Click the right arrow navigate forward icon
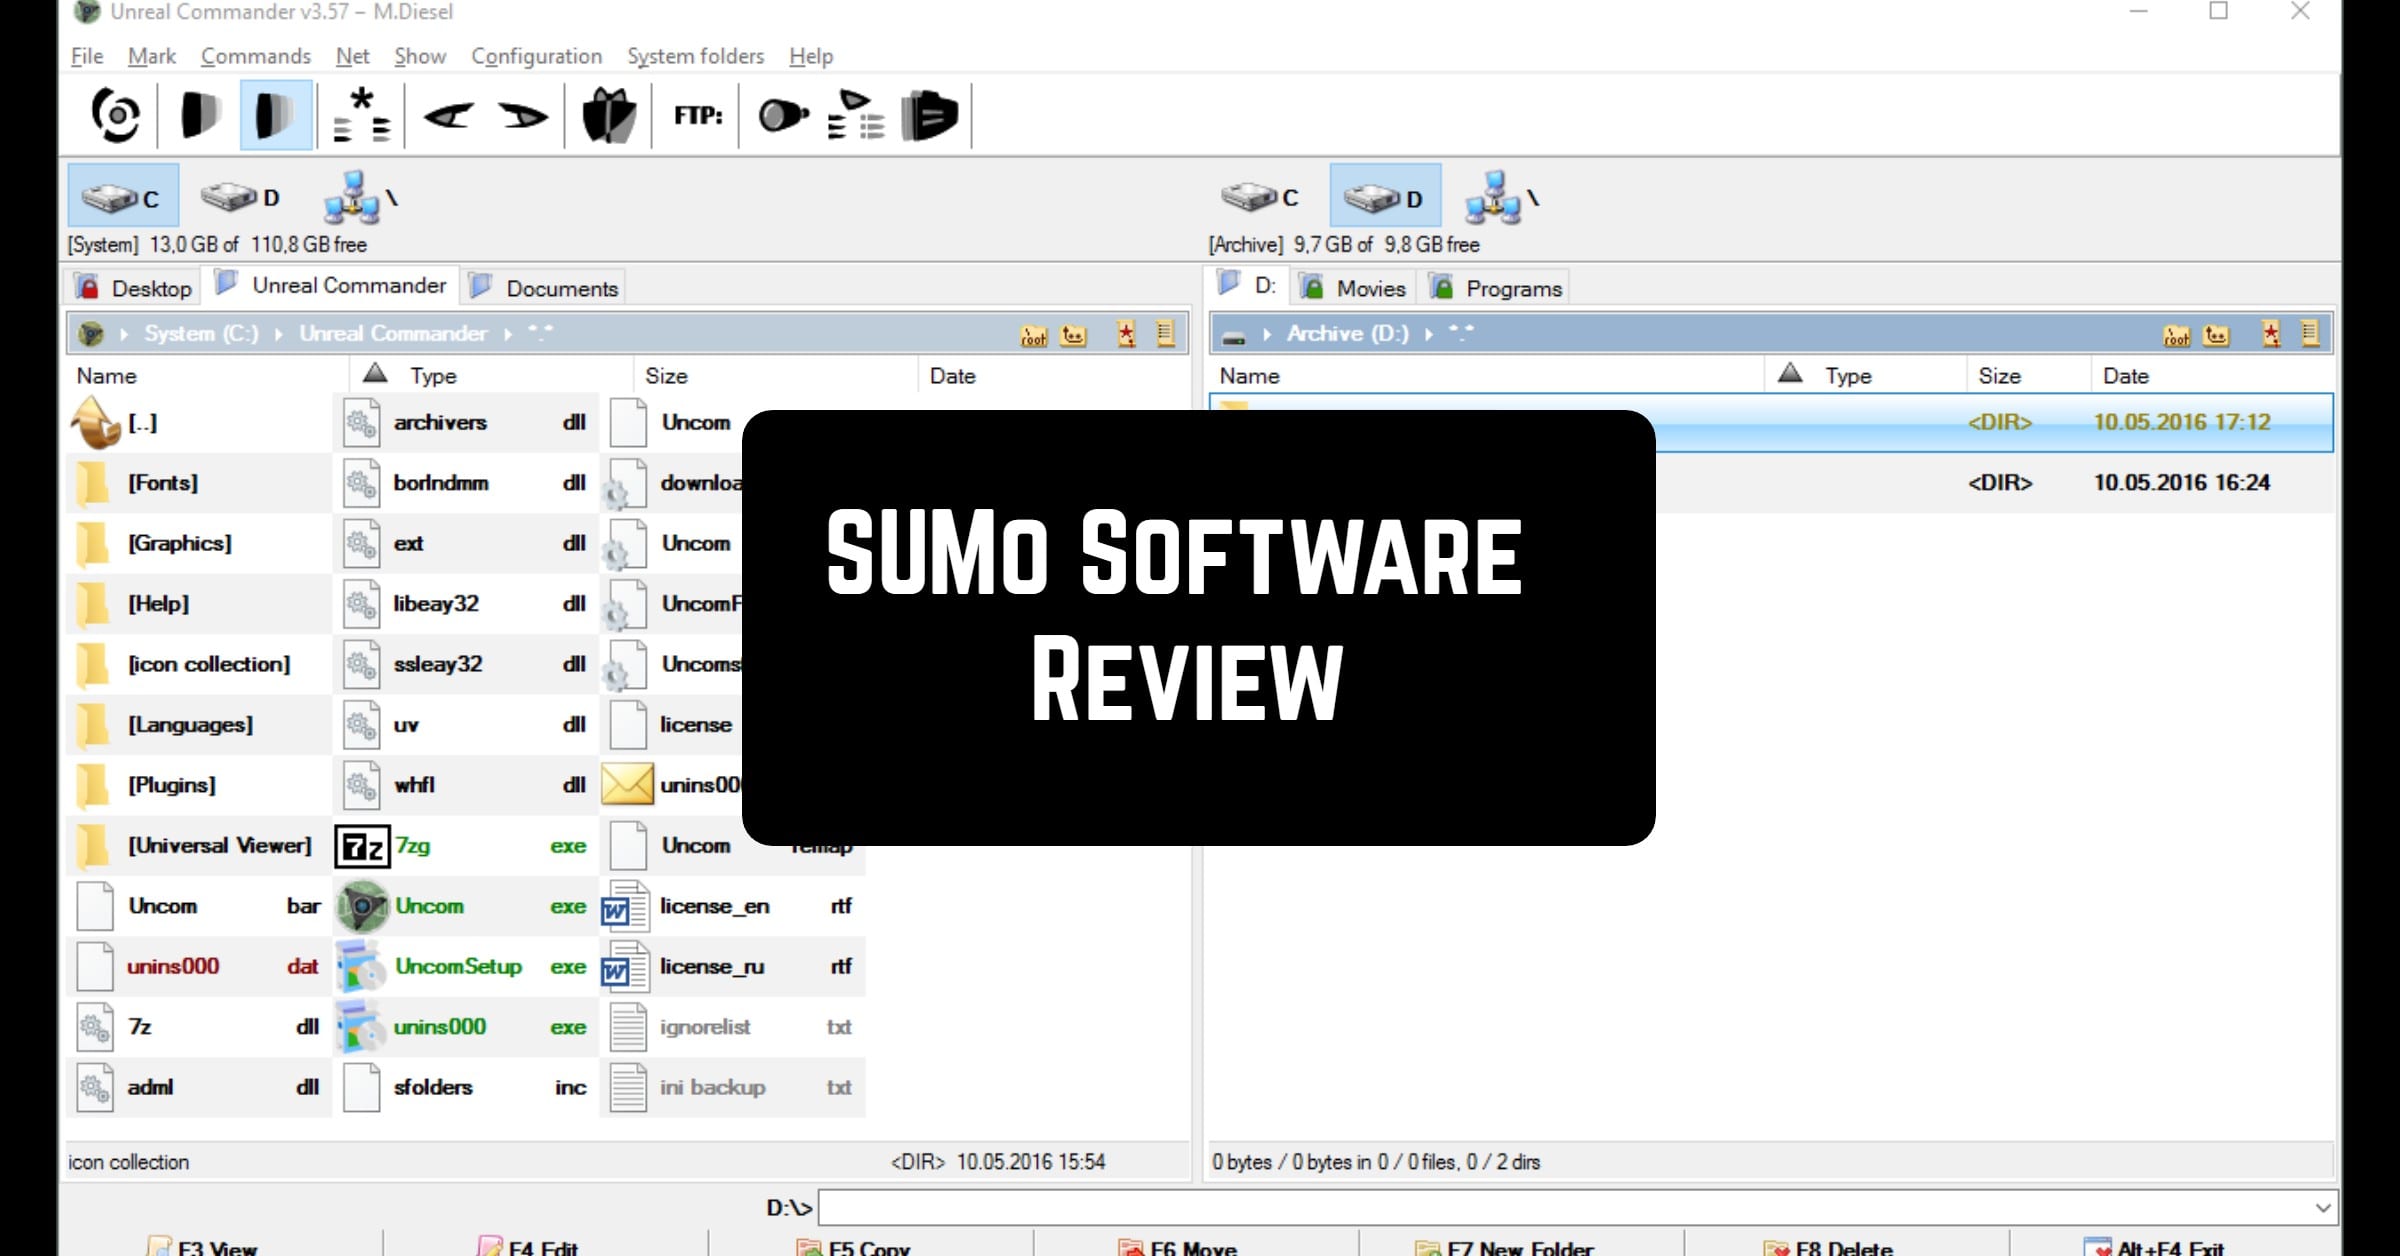Image resolution: width=2400 pixels, height=1256 pixels. (x=524, y=114)
